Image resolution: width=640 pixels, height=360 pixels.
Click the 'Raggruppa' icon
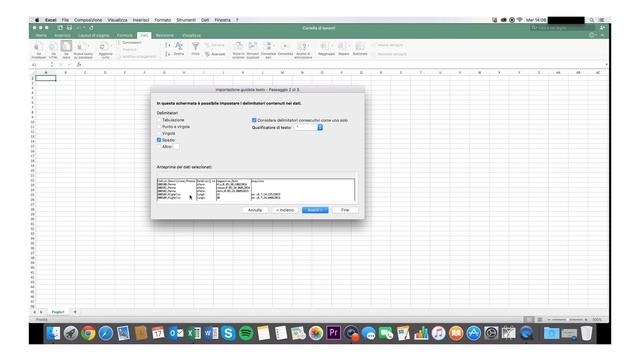tap(325, 46)
